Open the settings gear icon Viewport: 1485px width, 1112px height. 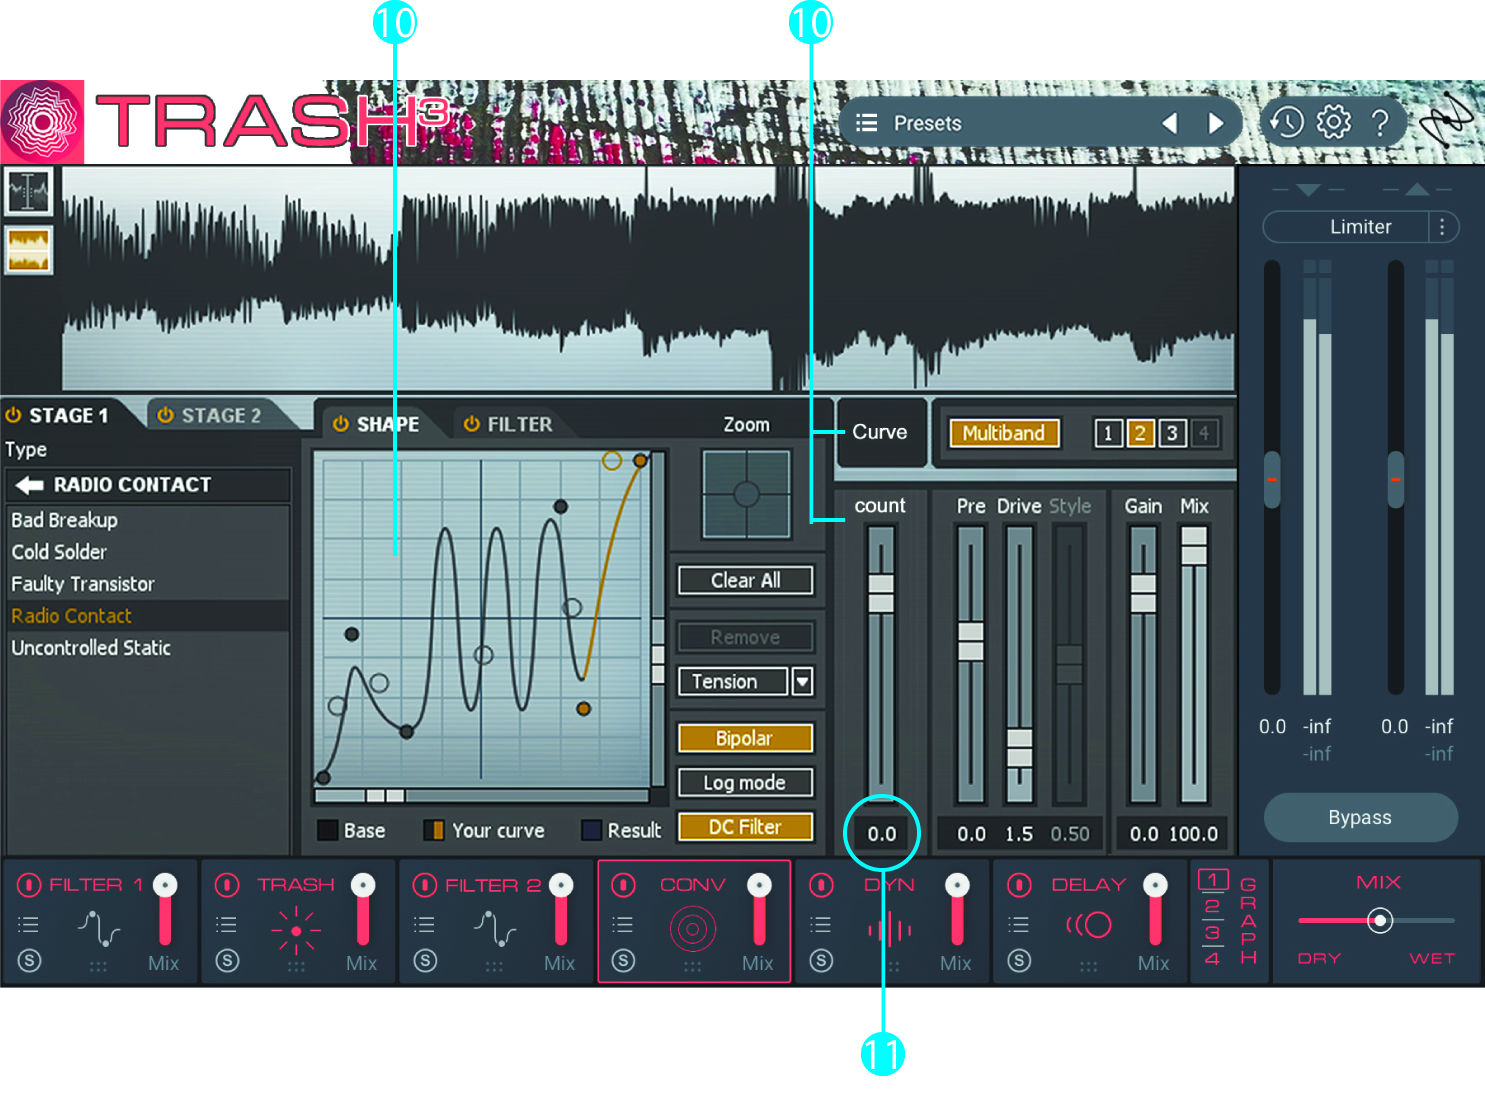click(x=1333, y=122)
